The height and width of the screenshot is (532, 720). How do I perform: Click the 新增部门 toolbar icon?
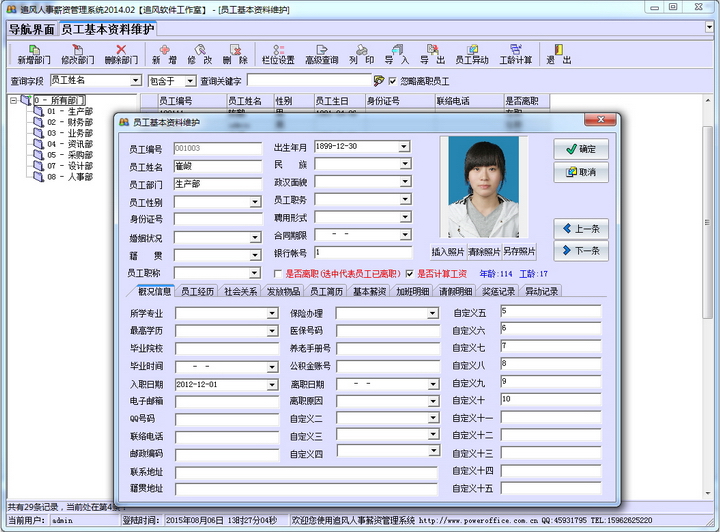[34, 54]
